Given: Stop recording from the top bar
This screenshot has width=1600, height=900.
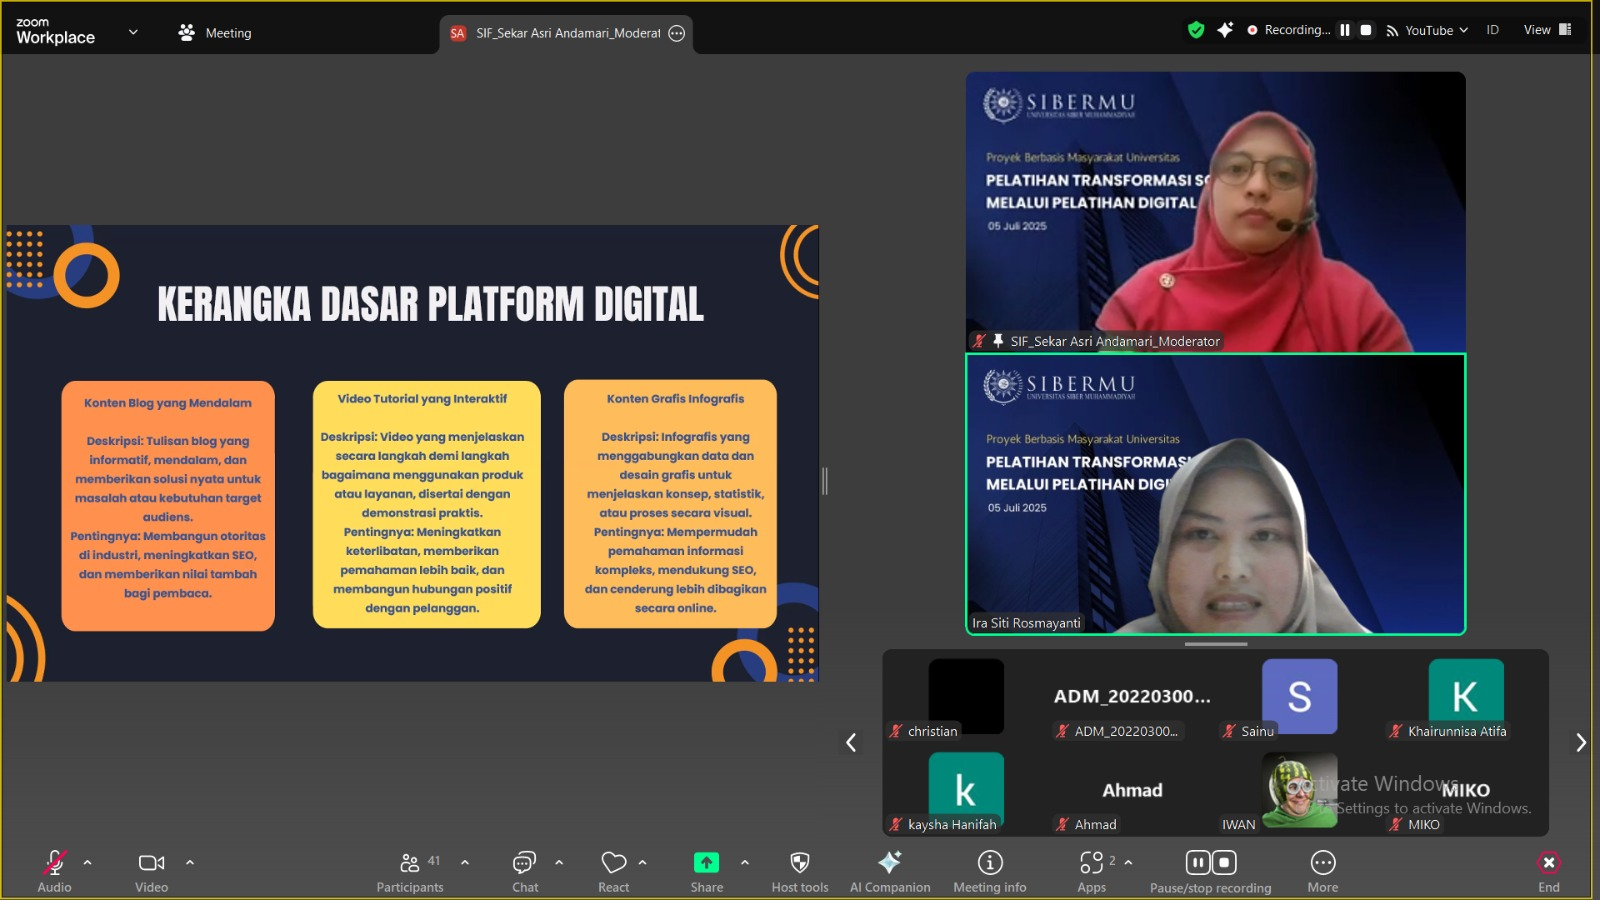Looking at the screenshot, I should (1366, 30).
